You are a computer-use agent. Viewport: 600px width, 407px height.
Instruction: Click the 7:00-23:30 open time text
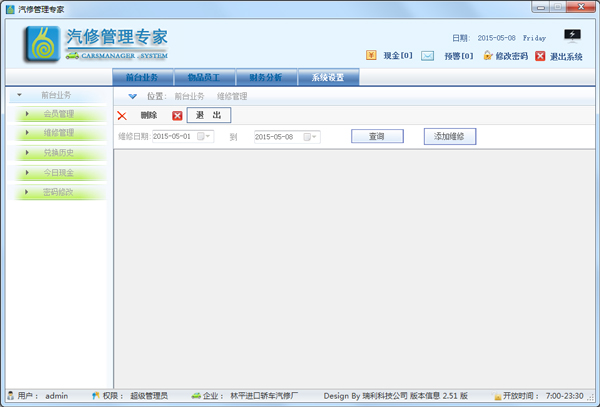coord(564,396)
